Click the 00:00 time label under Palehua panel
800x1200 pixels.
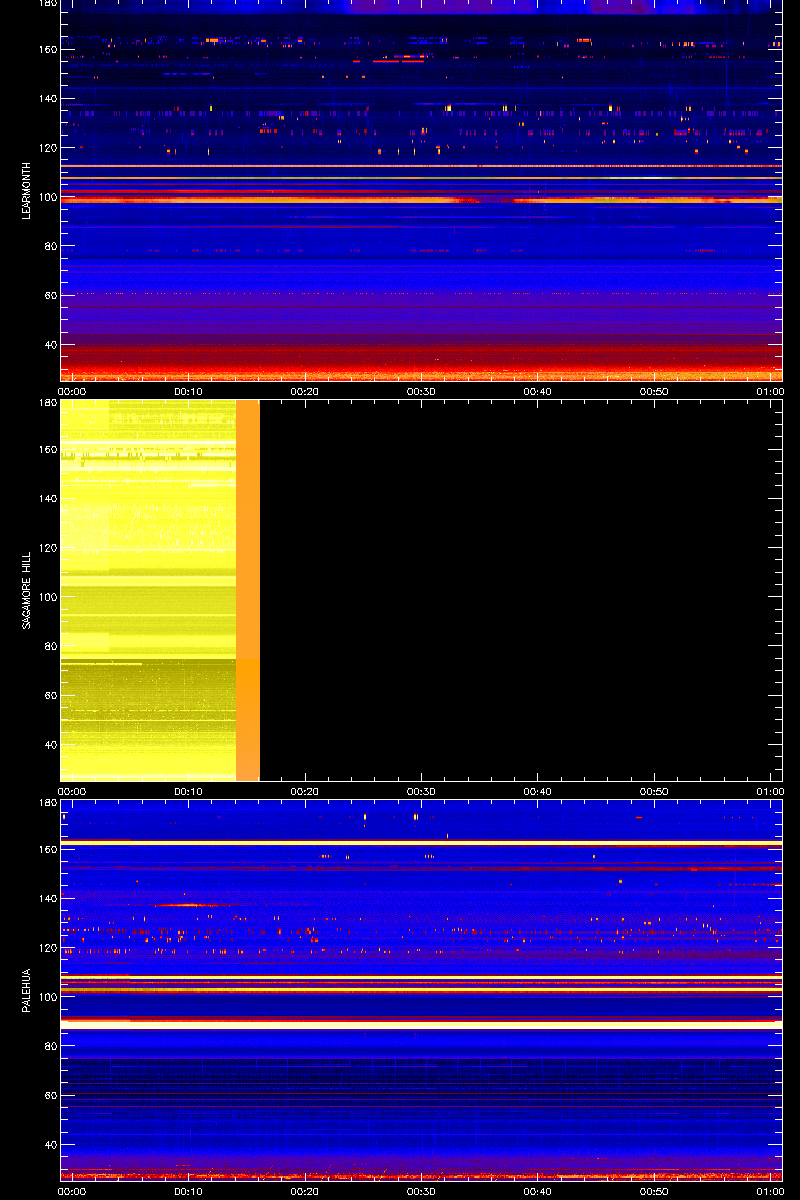(72, 1192)
